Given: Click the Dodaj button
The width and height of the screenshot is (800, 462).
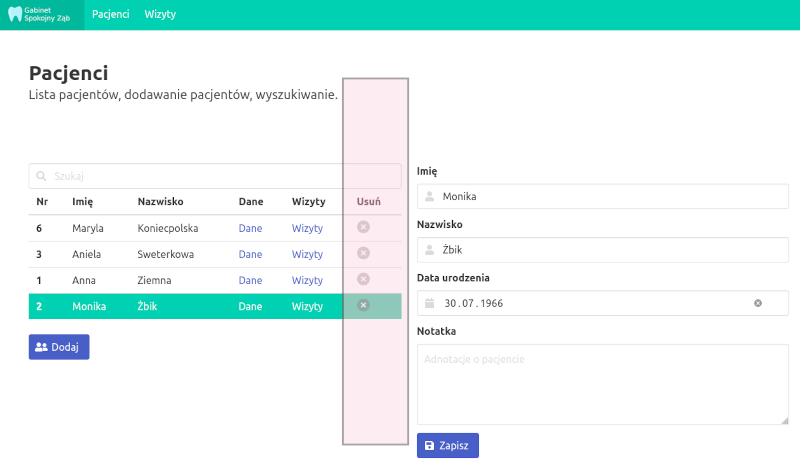Looking at the screenshot, I should coord(59,347).
